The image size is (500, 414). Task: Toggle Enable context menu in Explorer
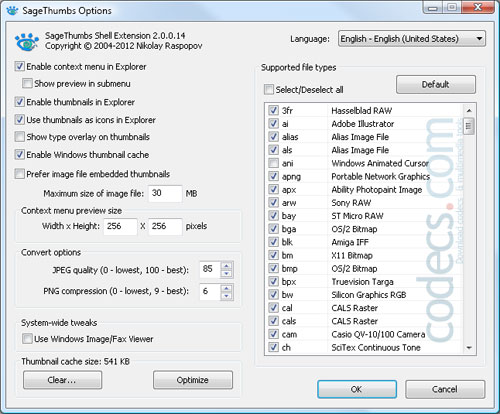[x=19, y=66]
